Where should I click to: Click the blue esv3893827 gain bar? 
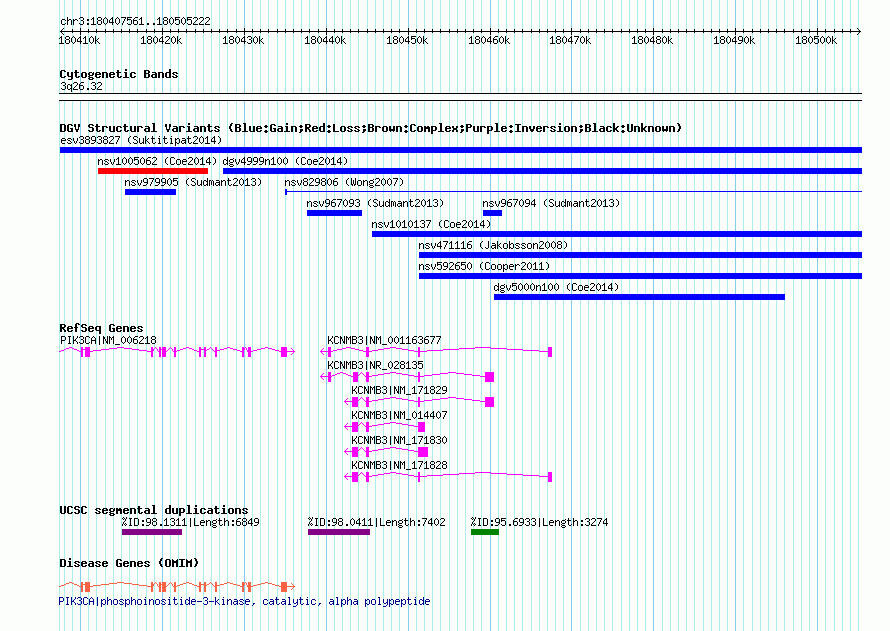click(x=461, y=150)
